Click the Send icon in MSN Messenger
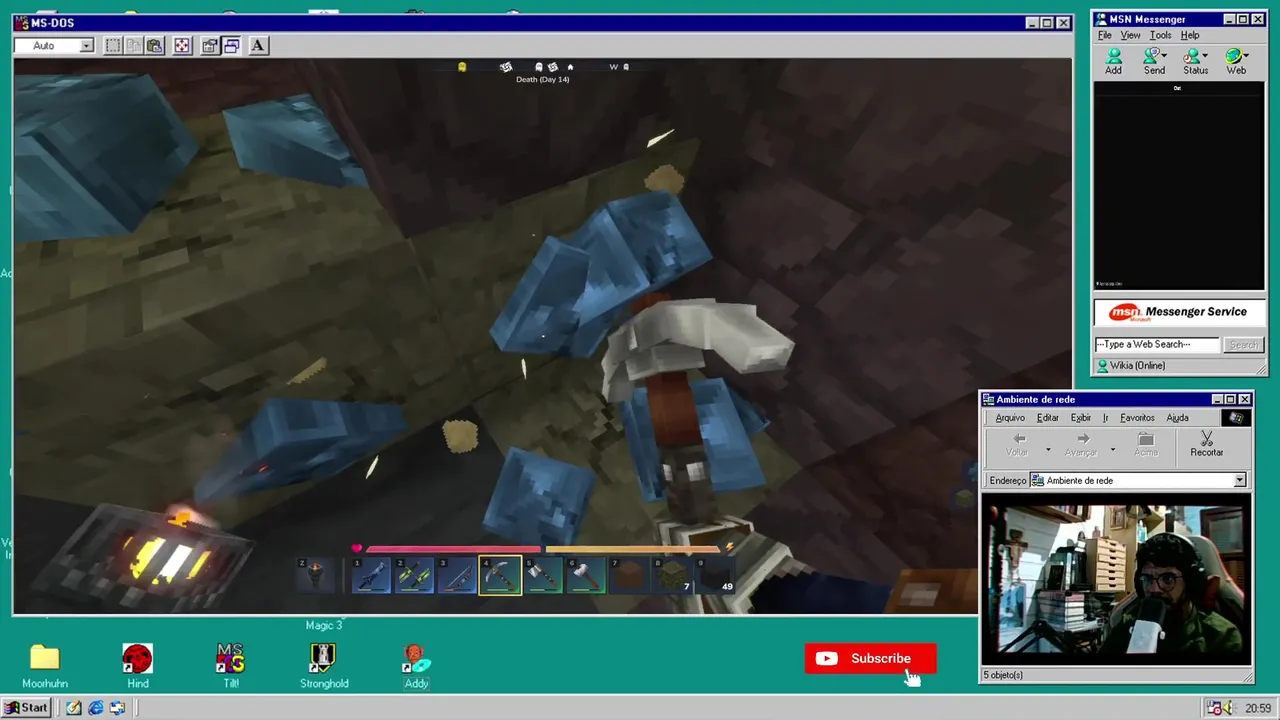 click(x=1154, y=62)
